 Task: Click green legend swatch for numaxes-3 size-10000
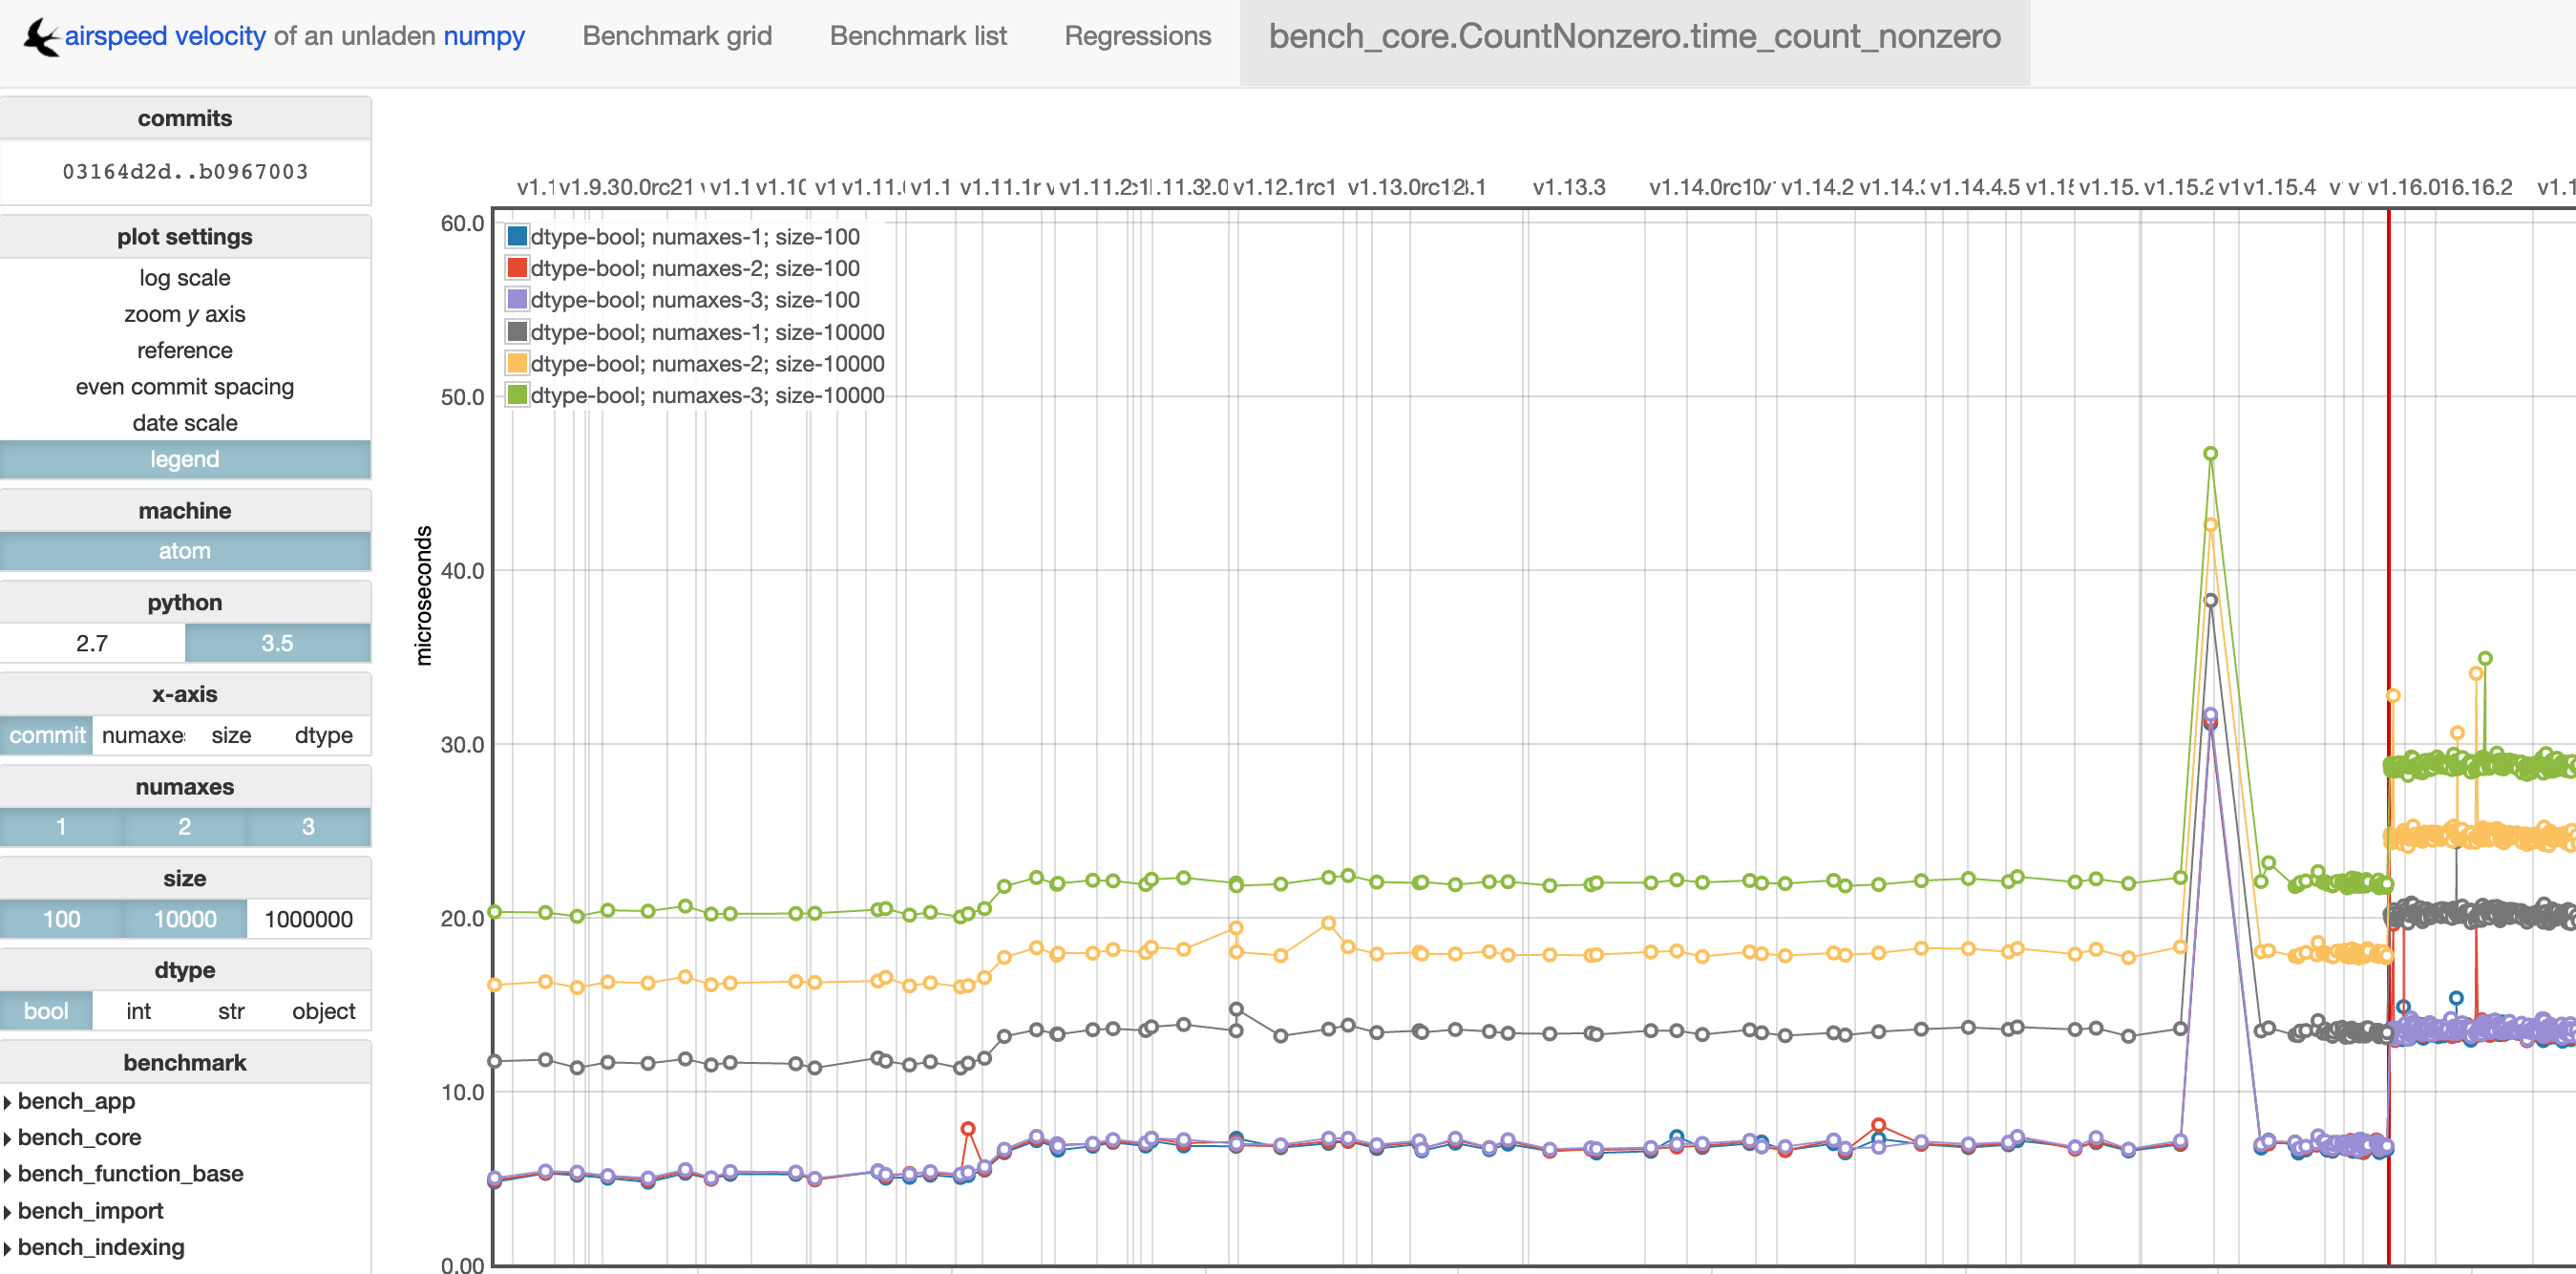pos(517,395)
